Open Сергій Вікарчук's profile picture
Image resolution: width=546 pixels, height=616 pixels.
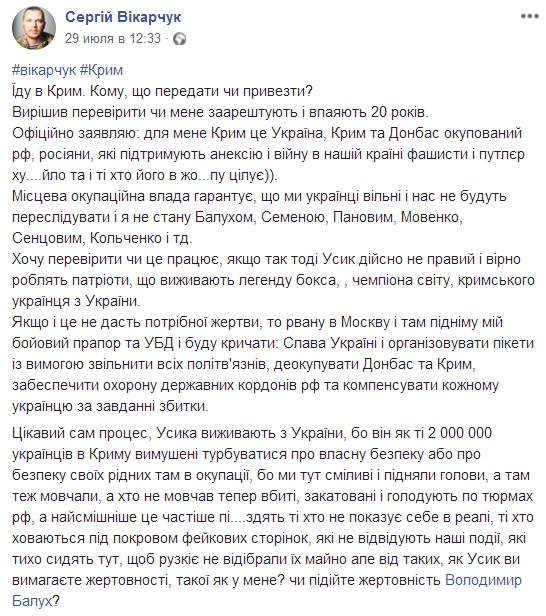tap(34, 28)
